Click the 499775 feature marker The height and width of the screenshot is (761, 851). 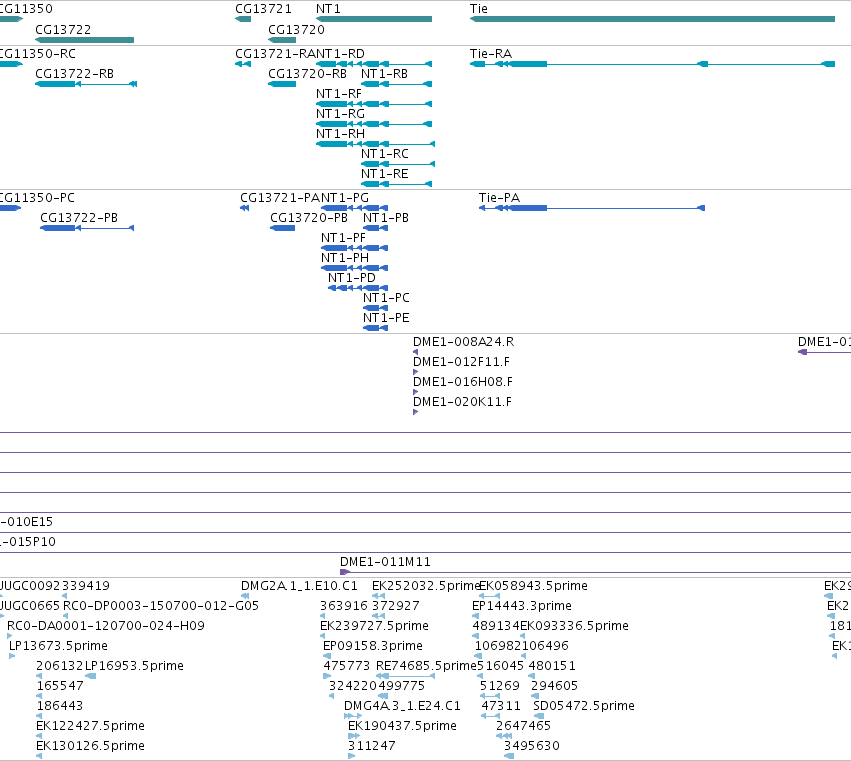383,696
